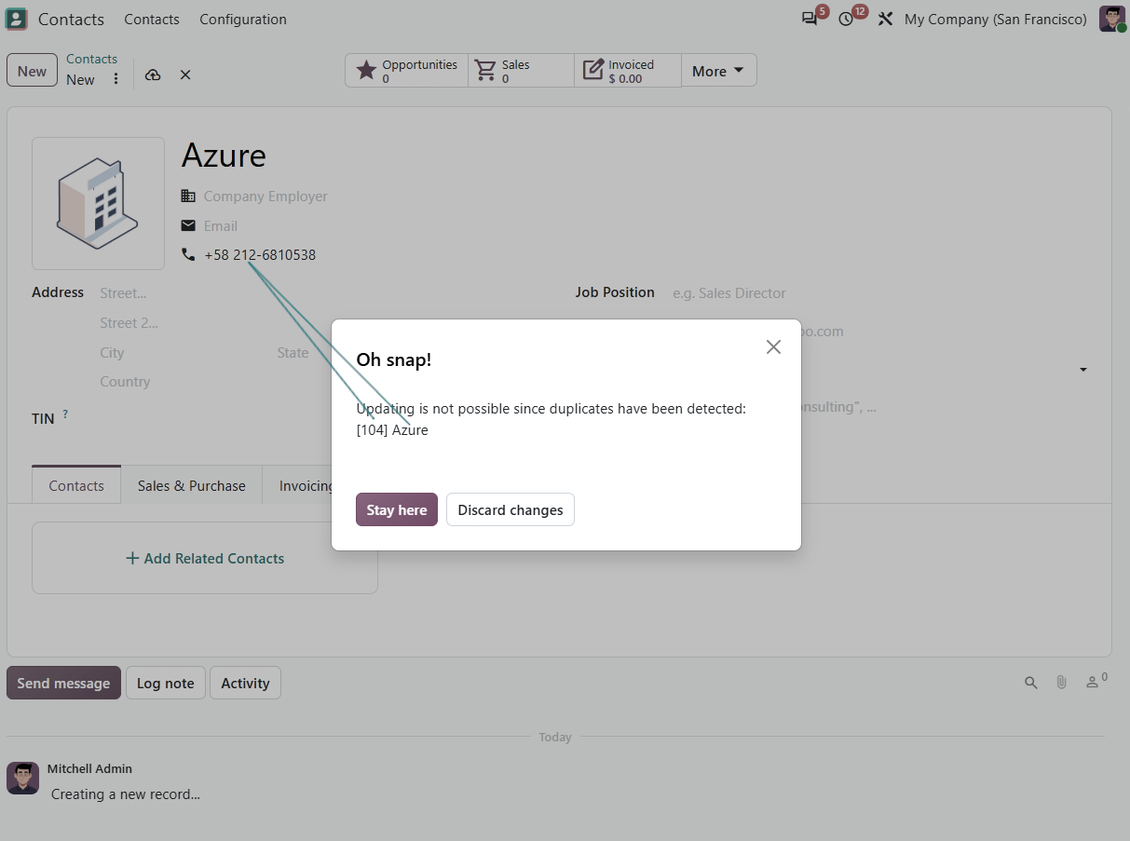Switch company My Company (San Francisco)

[995, 19]
